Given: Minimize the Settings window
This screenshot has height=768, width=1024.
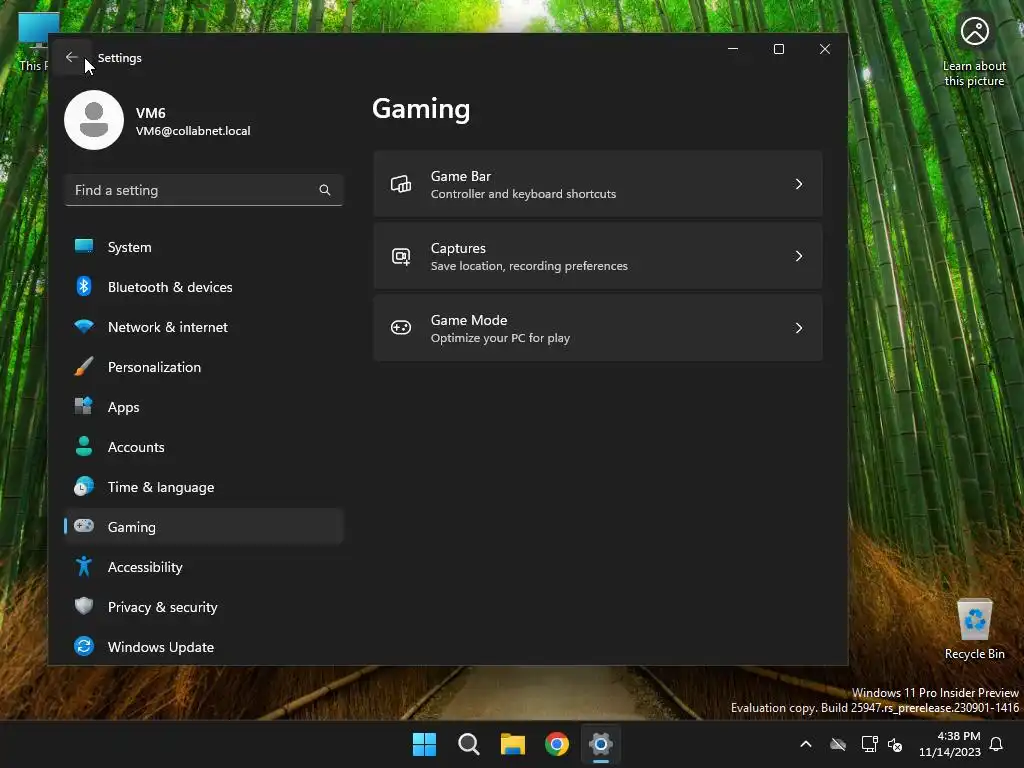Looking at the screenshot, I should pos(733,49).
